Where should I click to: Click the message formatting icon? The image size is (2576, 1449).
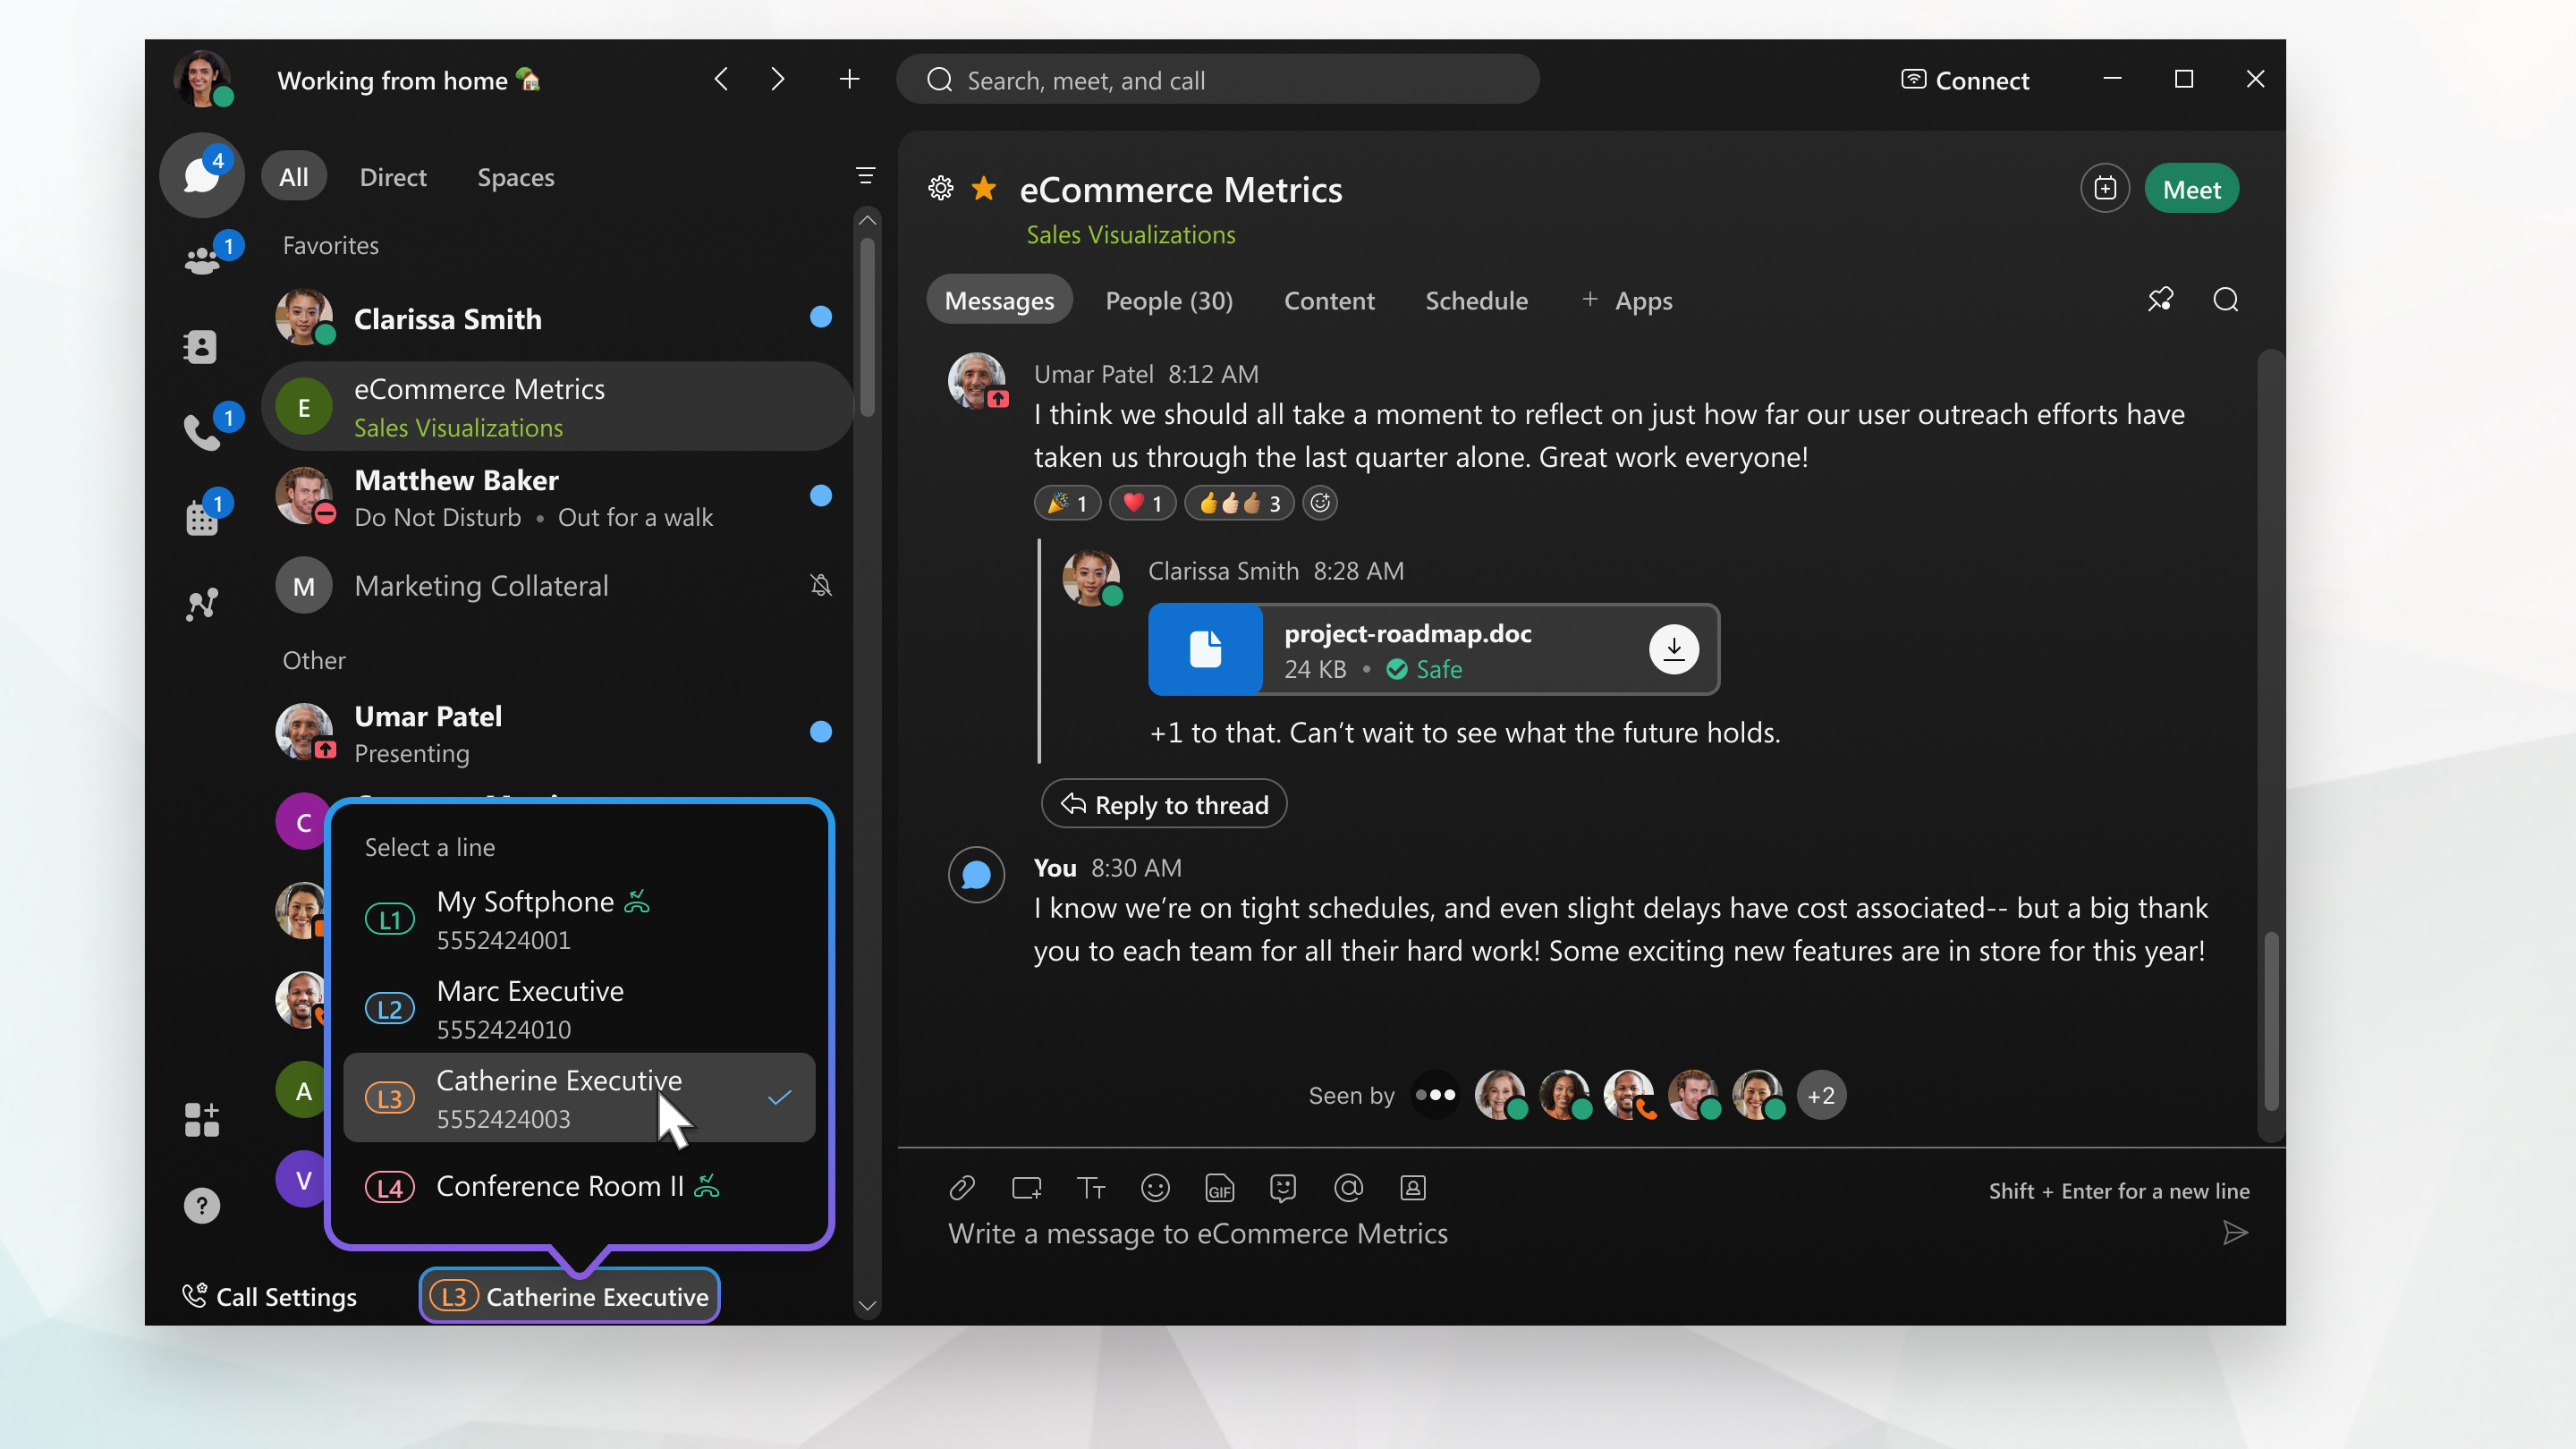click(x=1091, y=1187)
